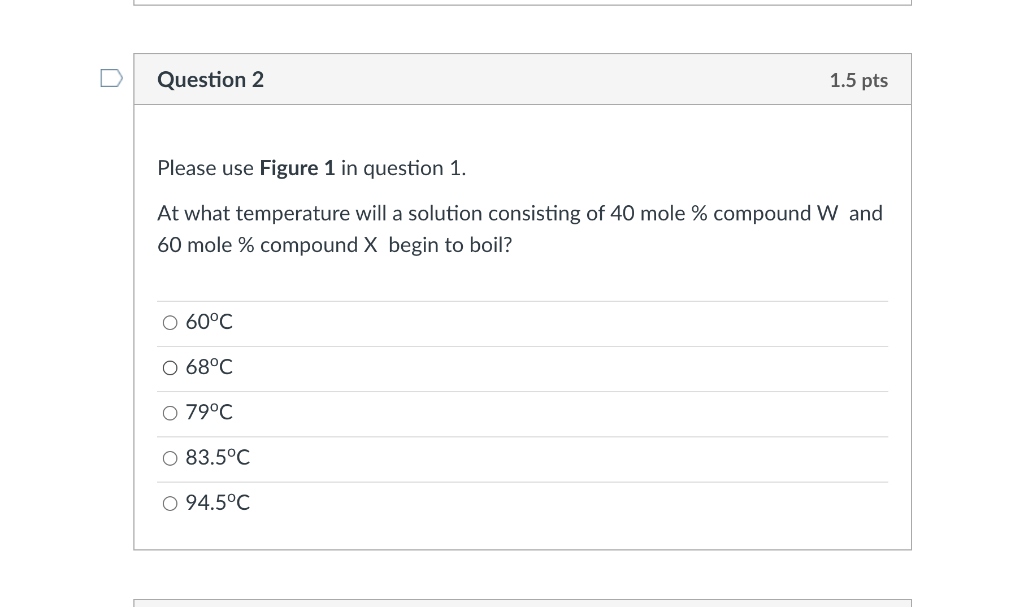Click the 60°C answer label text
The image size is (1024, 607).
click(209, 322)
